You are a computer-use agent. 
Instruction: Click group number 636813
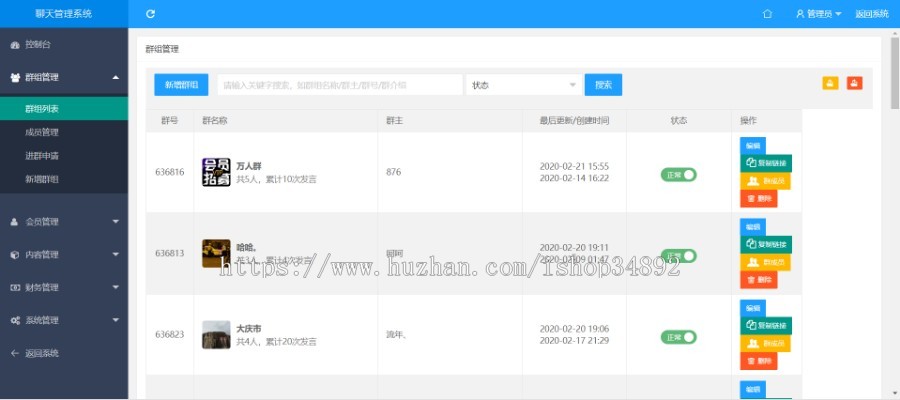coord(170,253)
